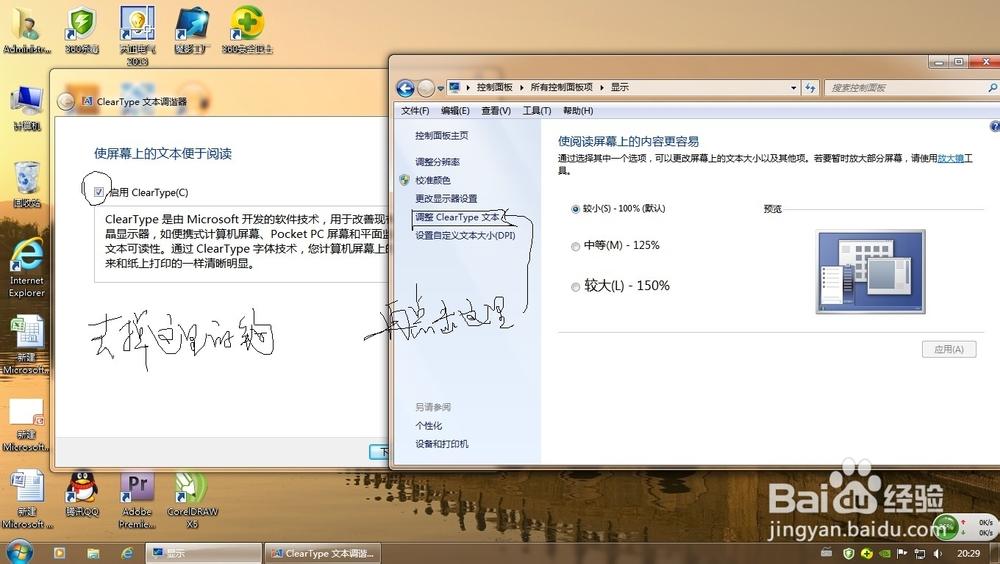The image size is (1000, 564).
Task: Open the Action Center flag tray icon
Action: click(x=902, y=553)
